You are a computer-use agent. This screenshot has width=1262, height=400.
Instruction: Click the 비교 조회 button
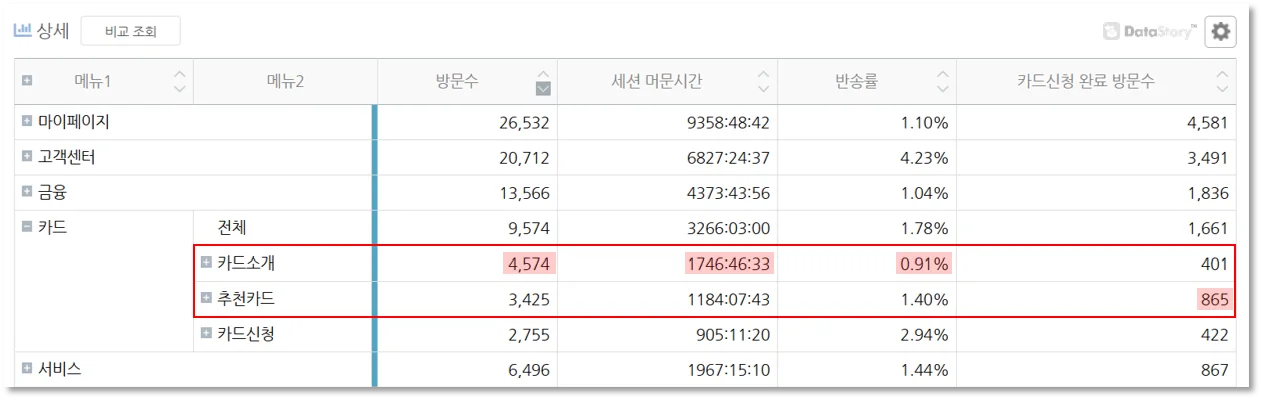130,31
